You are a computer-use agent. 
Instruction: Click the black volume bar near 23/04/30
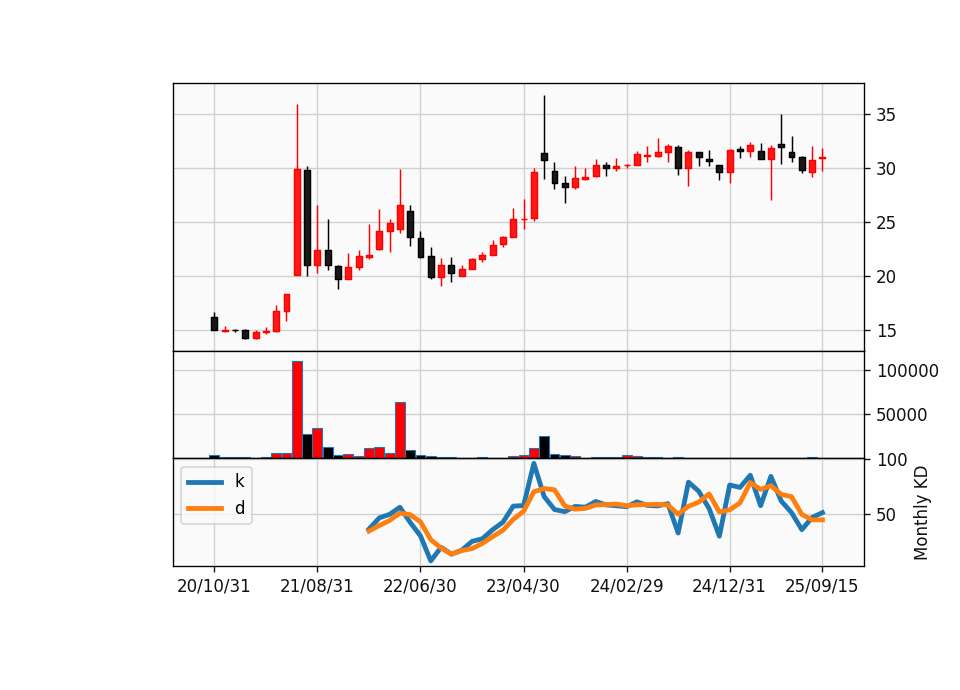point(544,447)
